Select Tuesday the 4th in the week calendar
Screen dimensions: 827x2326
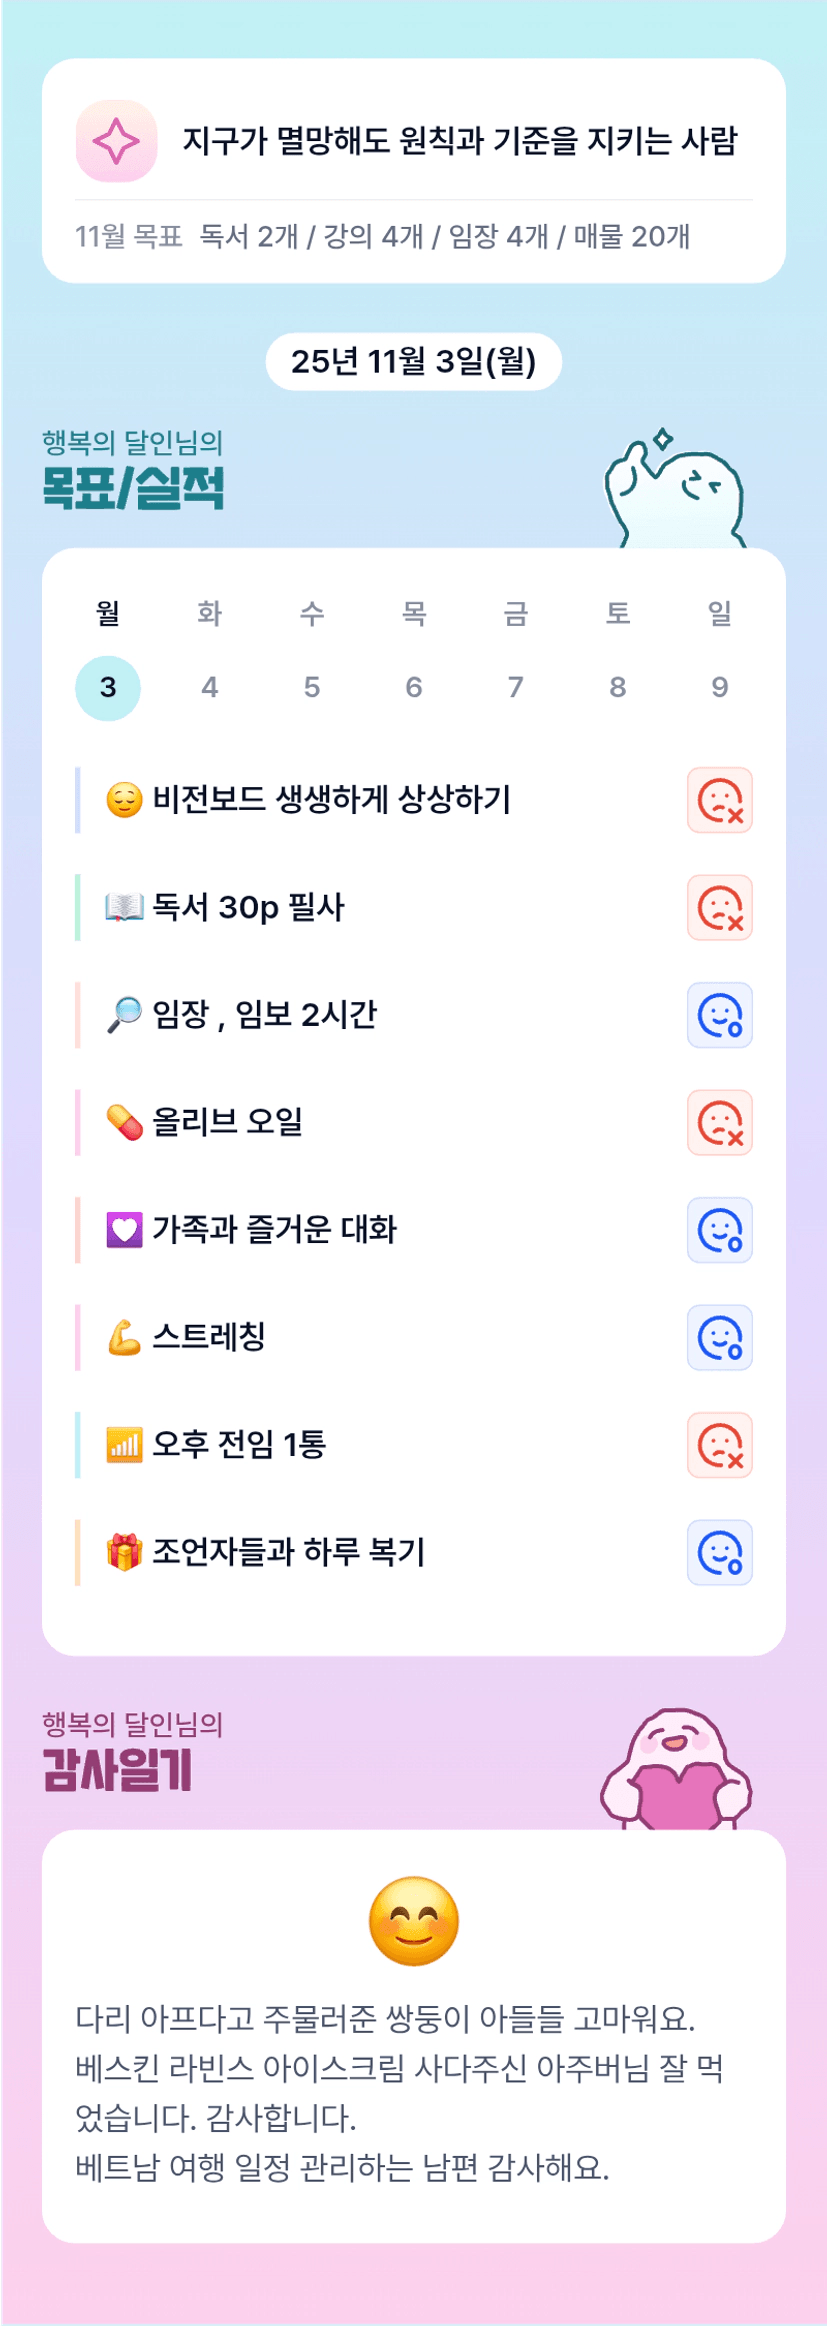(210, 688)
